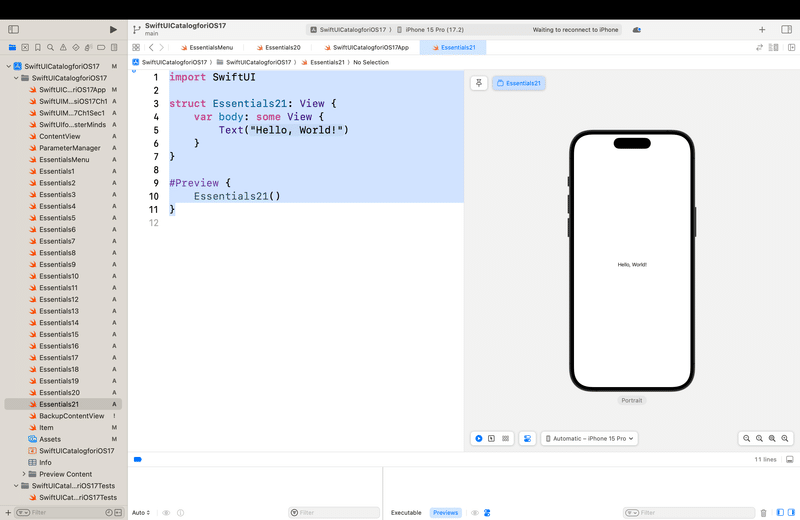Add an editor on the right
The width and height of the screenshot is (800, 520).
coord(791,47)
